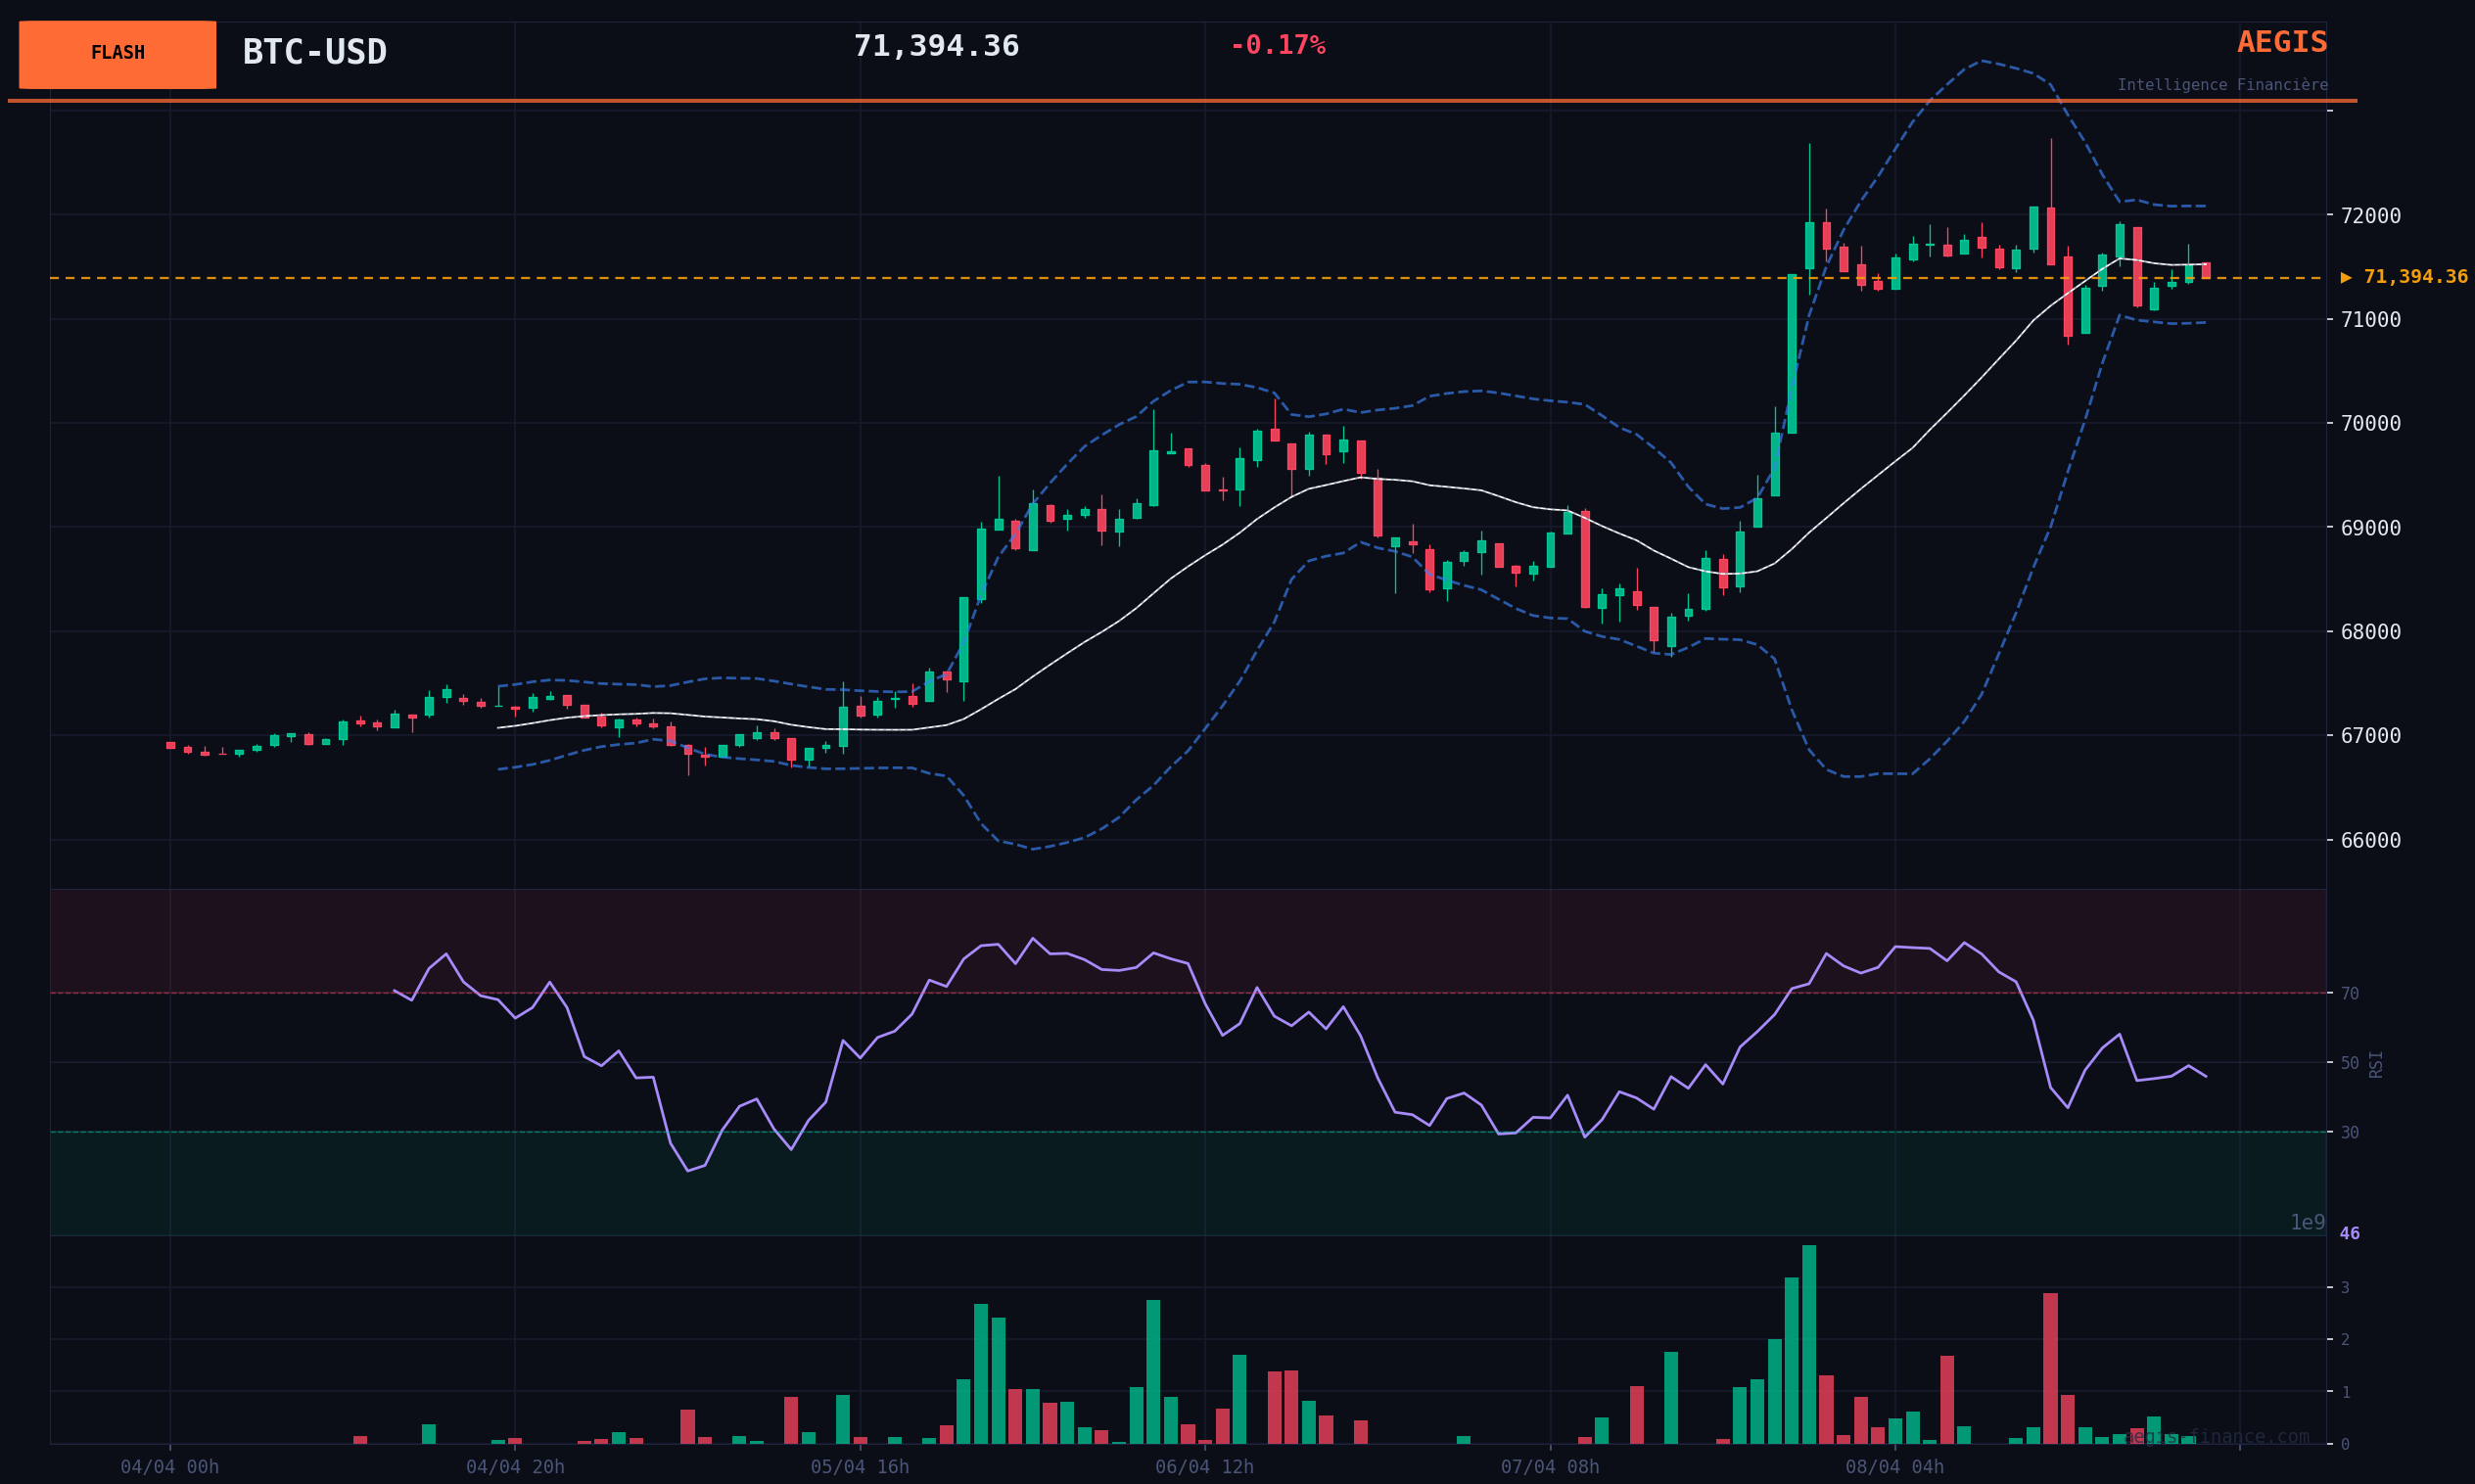Click the Intelligence Financière subtitle
This screenshot has height=1484, width=2475.
click(2222, 85)
